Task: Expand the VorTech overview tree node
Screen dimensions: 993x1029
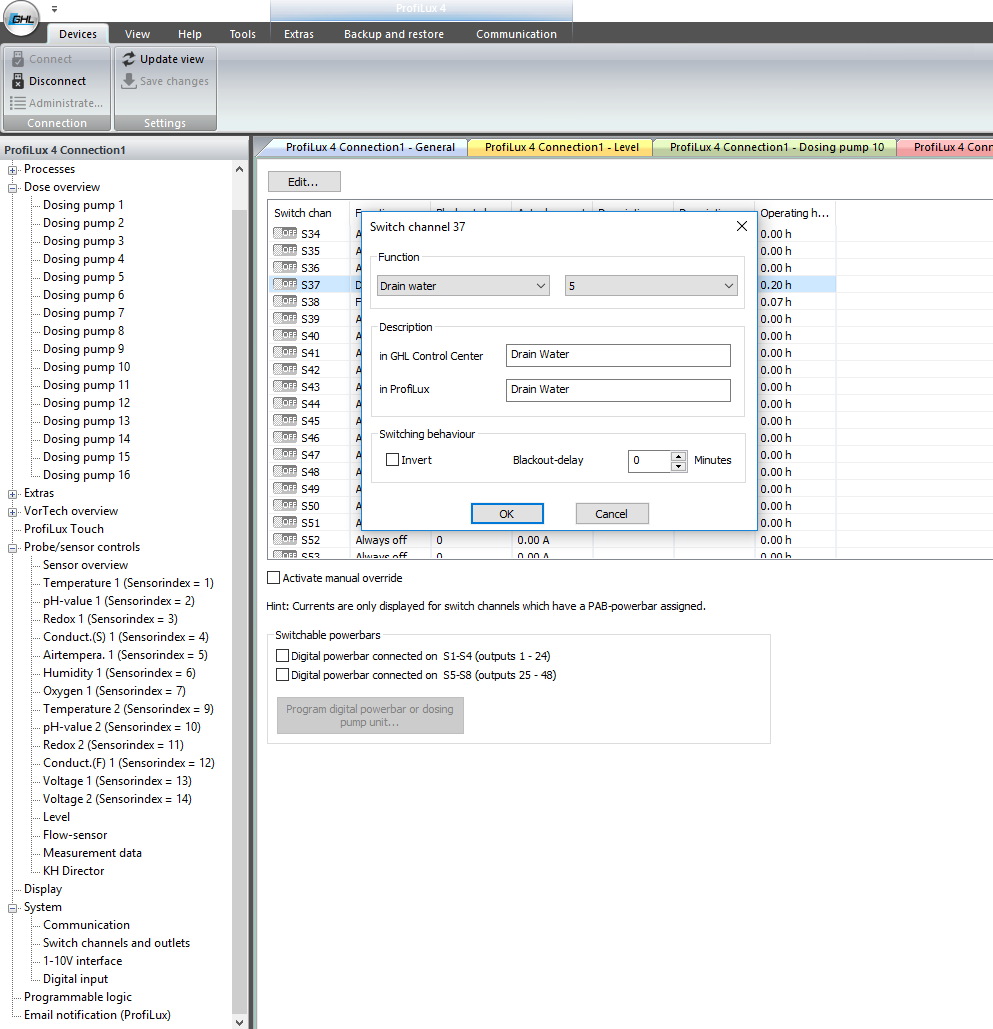Action: 12,512
